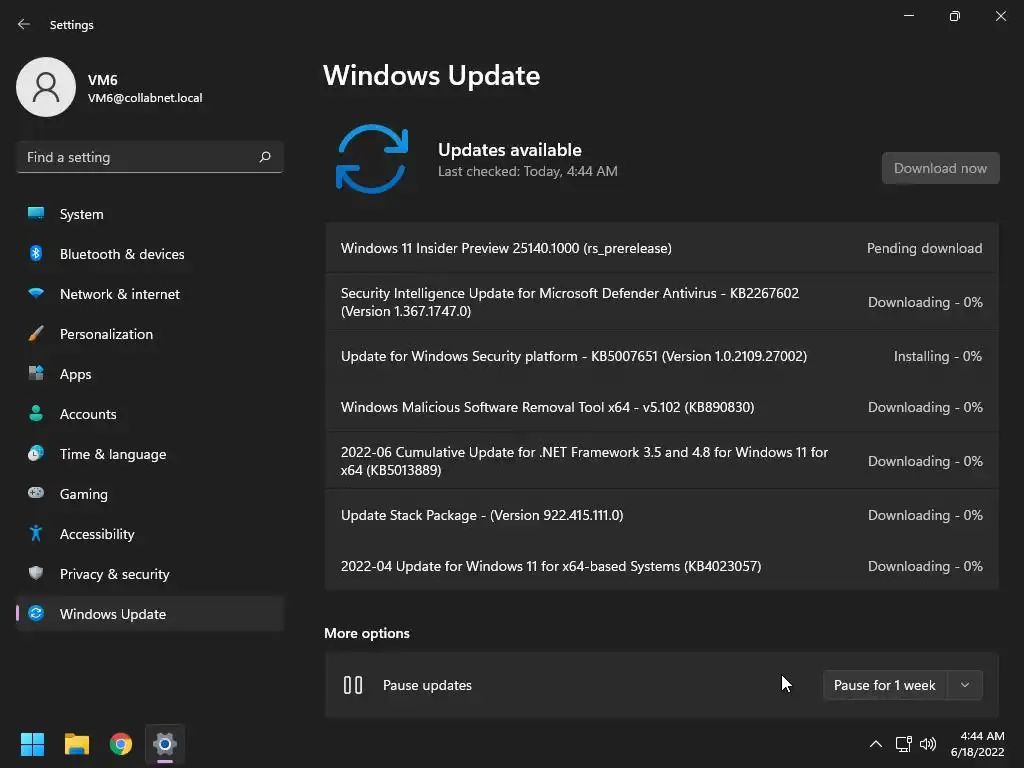Open Accessibility settings

coord(150,534)
